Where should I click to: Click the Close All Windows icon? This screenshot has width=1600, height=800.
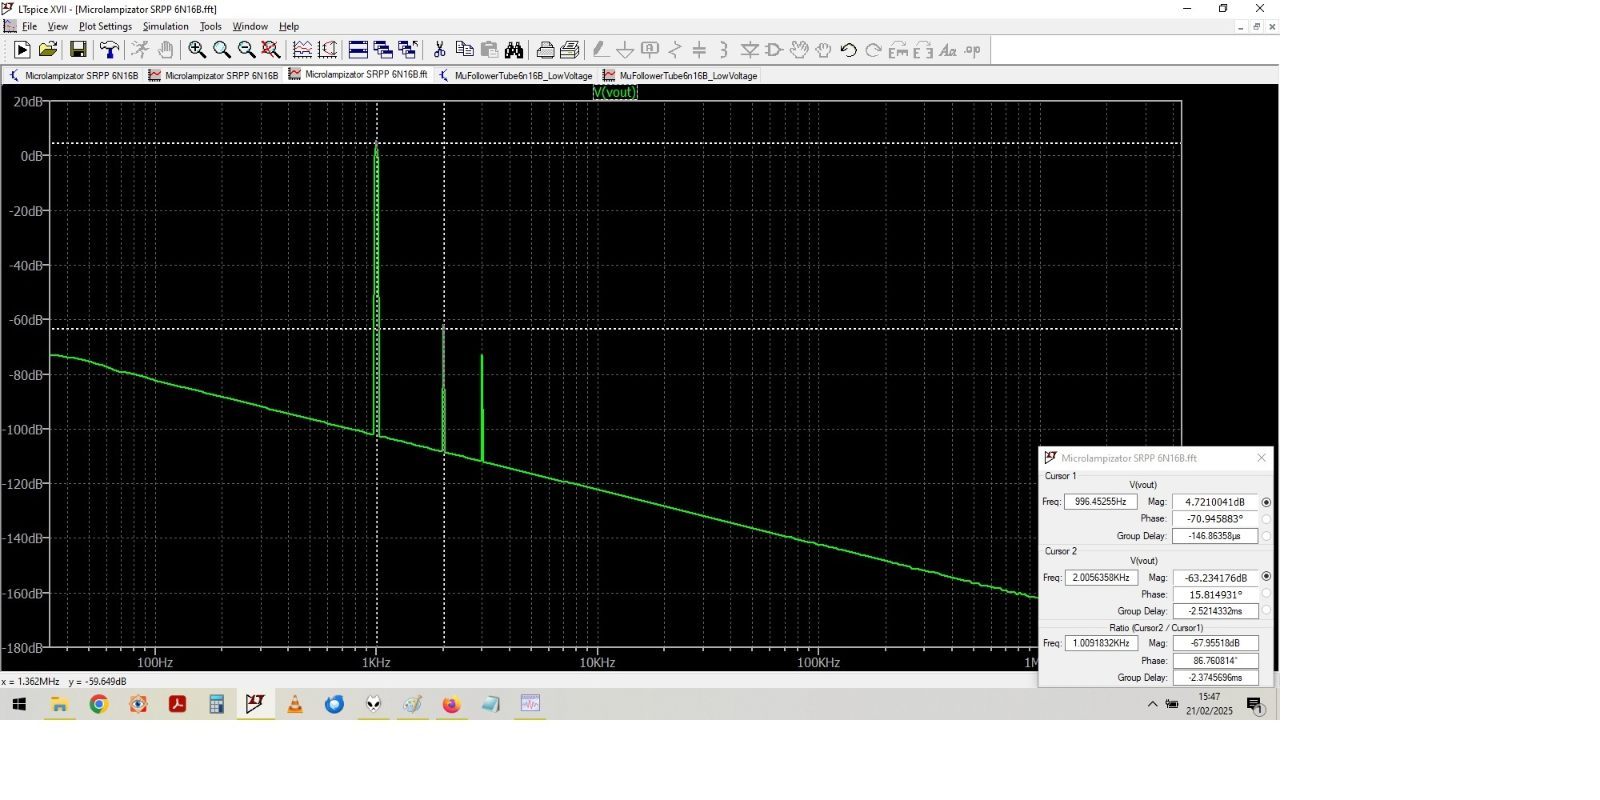pos(407,50)
